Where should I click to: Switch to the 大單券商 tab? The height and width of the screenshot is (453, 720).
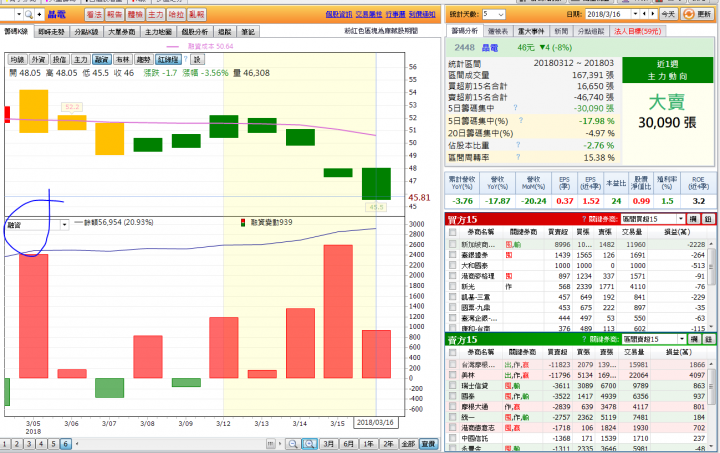[x=122, y=32]
